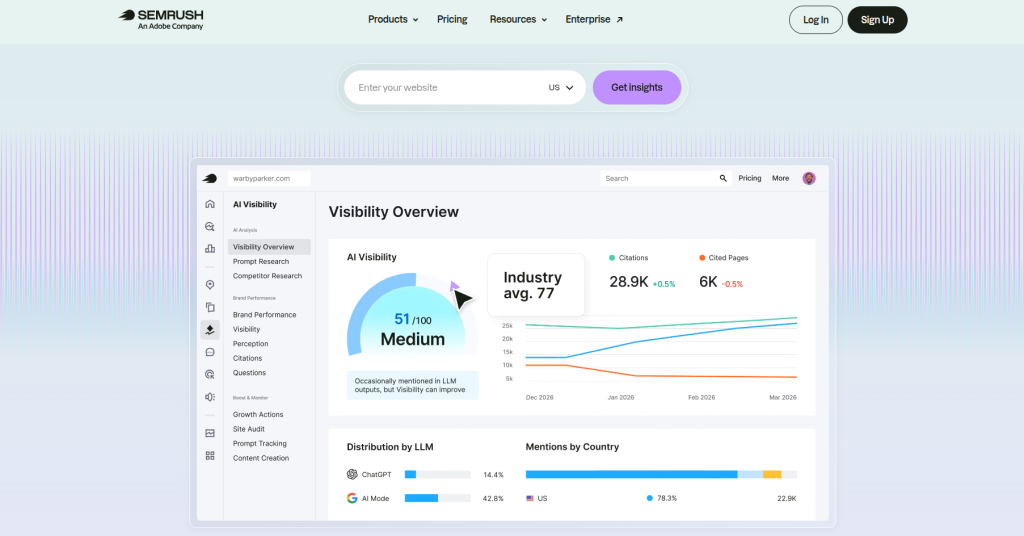Click the 78.3% US mentions value
This screenshot has width=1024, height=536.
(x=667, y=498)
